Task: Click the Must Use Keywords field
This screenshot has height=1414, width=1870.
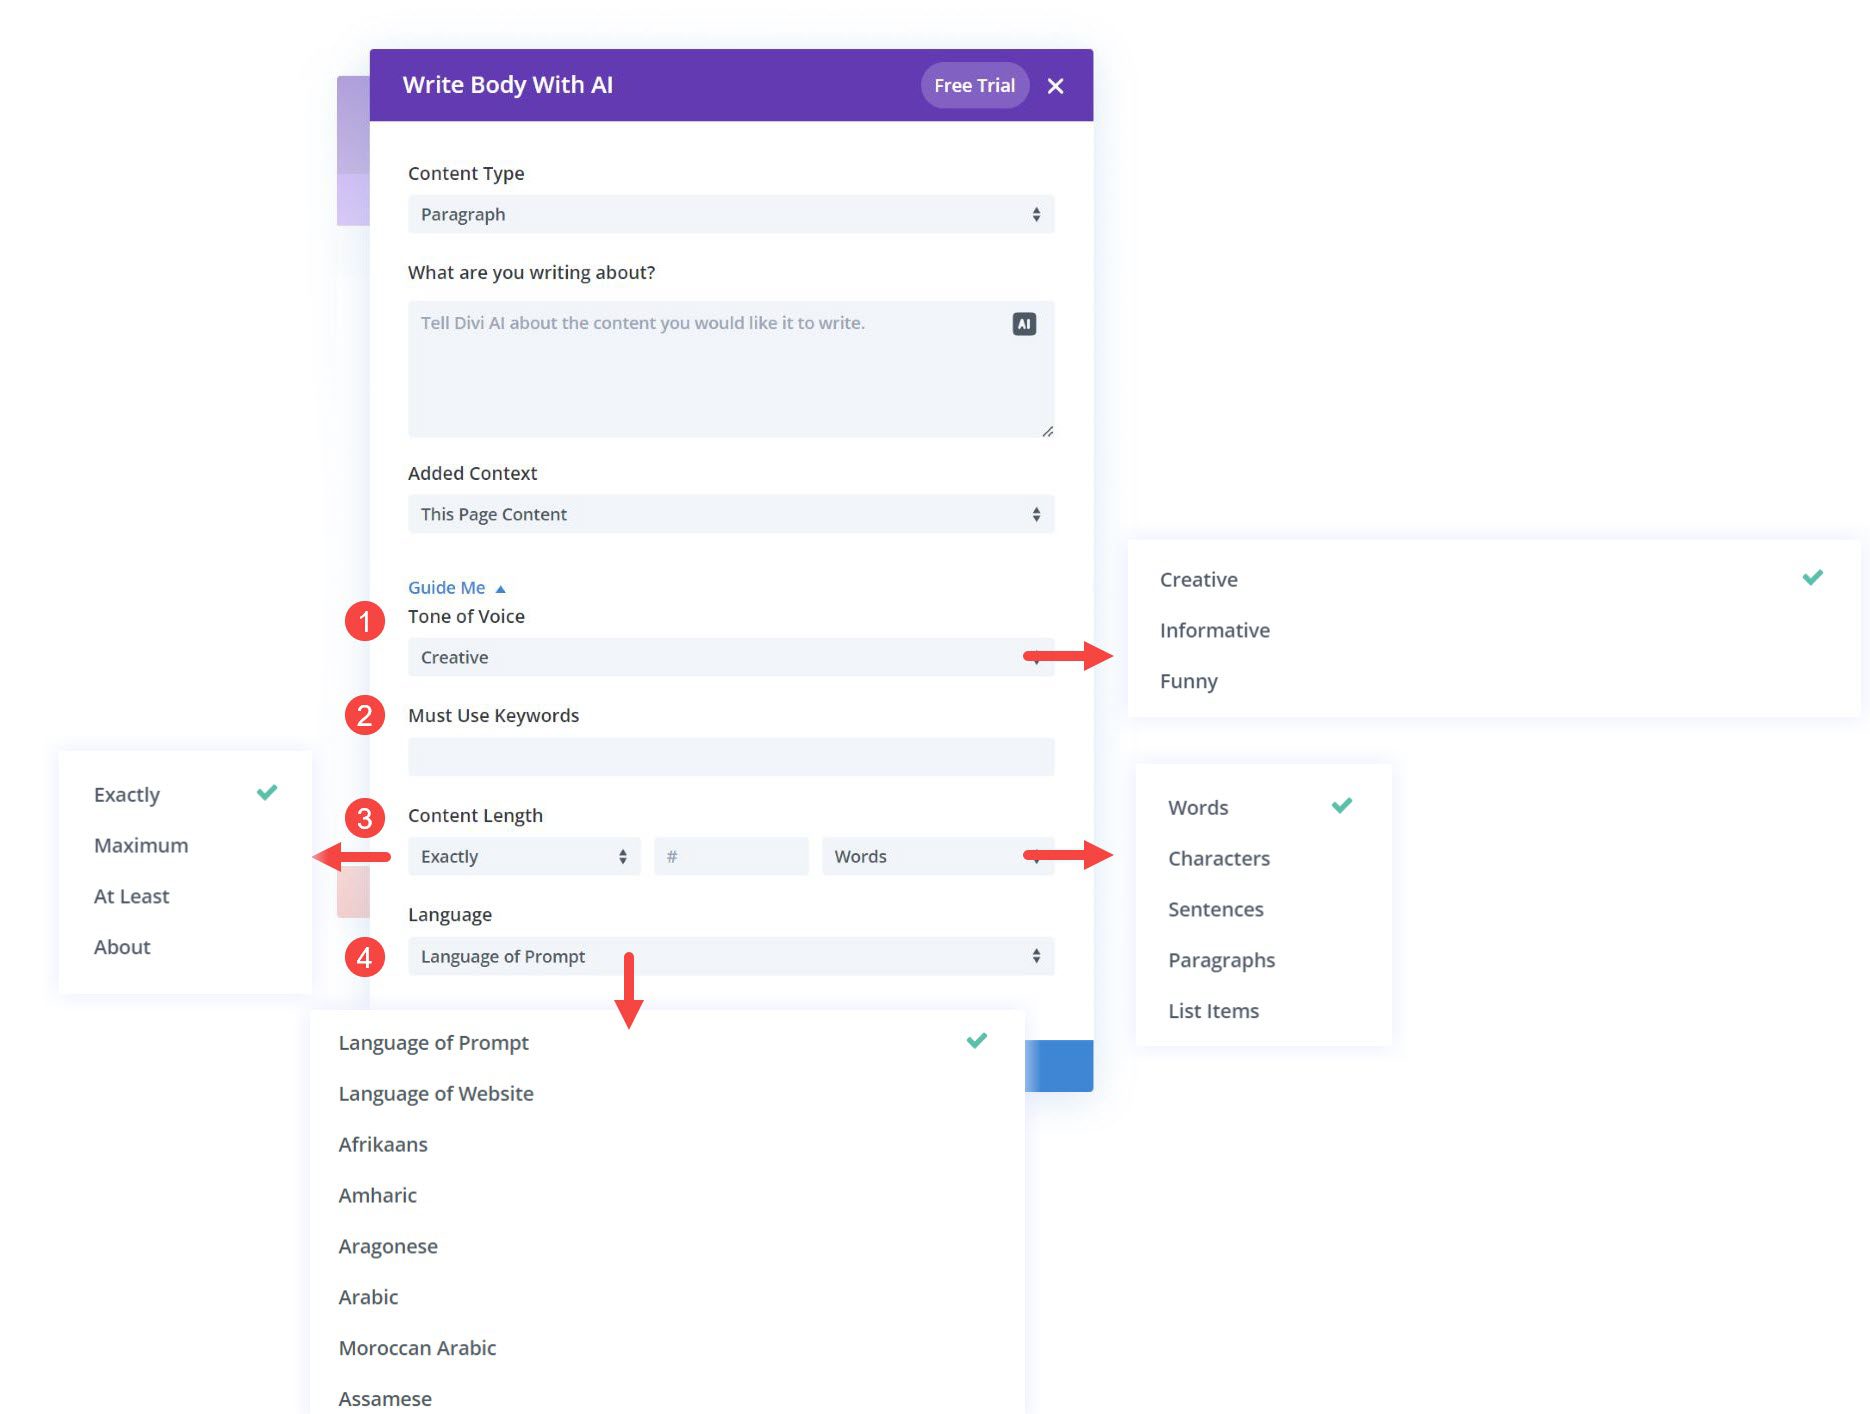Action: [x=730, y=758]
